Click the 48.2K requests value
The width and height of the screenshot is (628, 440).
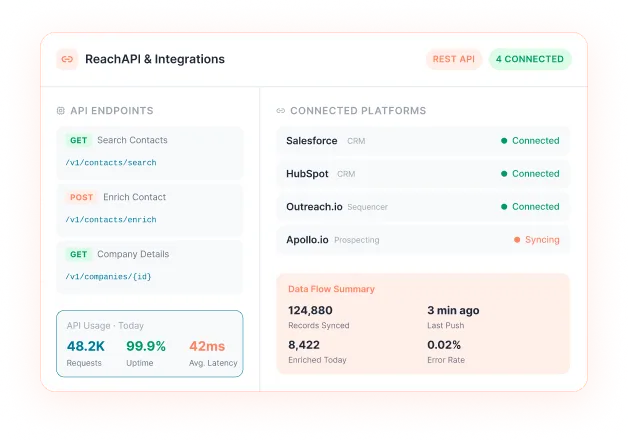(x=86, y=346)
